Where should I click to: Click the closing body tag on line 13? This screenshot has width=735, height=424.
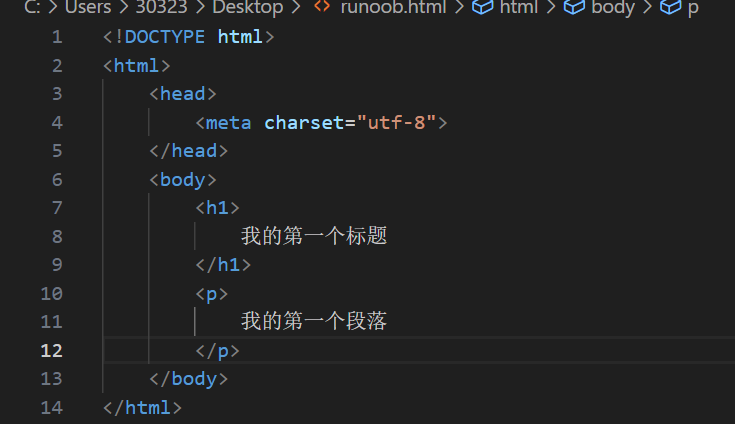189,379
